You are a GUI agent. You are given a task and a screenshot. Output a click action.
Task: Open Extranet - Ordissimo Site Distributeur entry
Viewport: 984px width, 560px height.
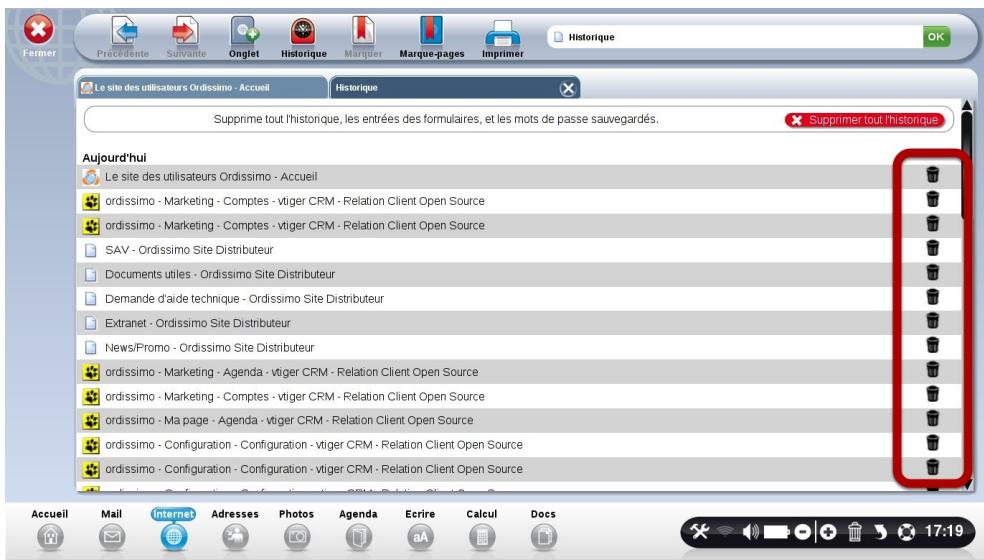(198, 323)
